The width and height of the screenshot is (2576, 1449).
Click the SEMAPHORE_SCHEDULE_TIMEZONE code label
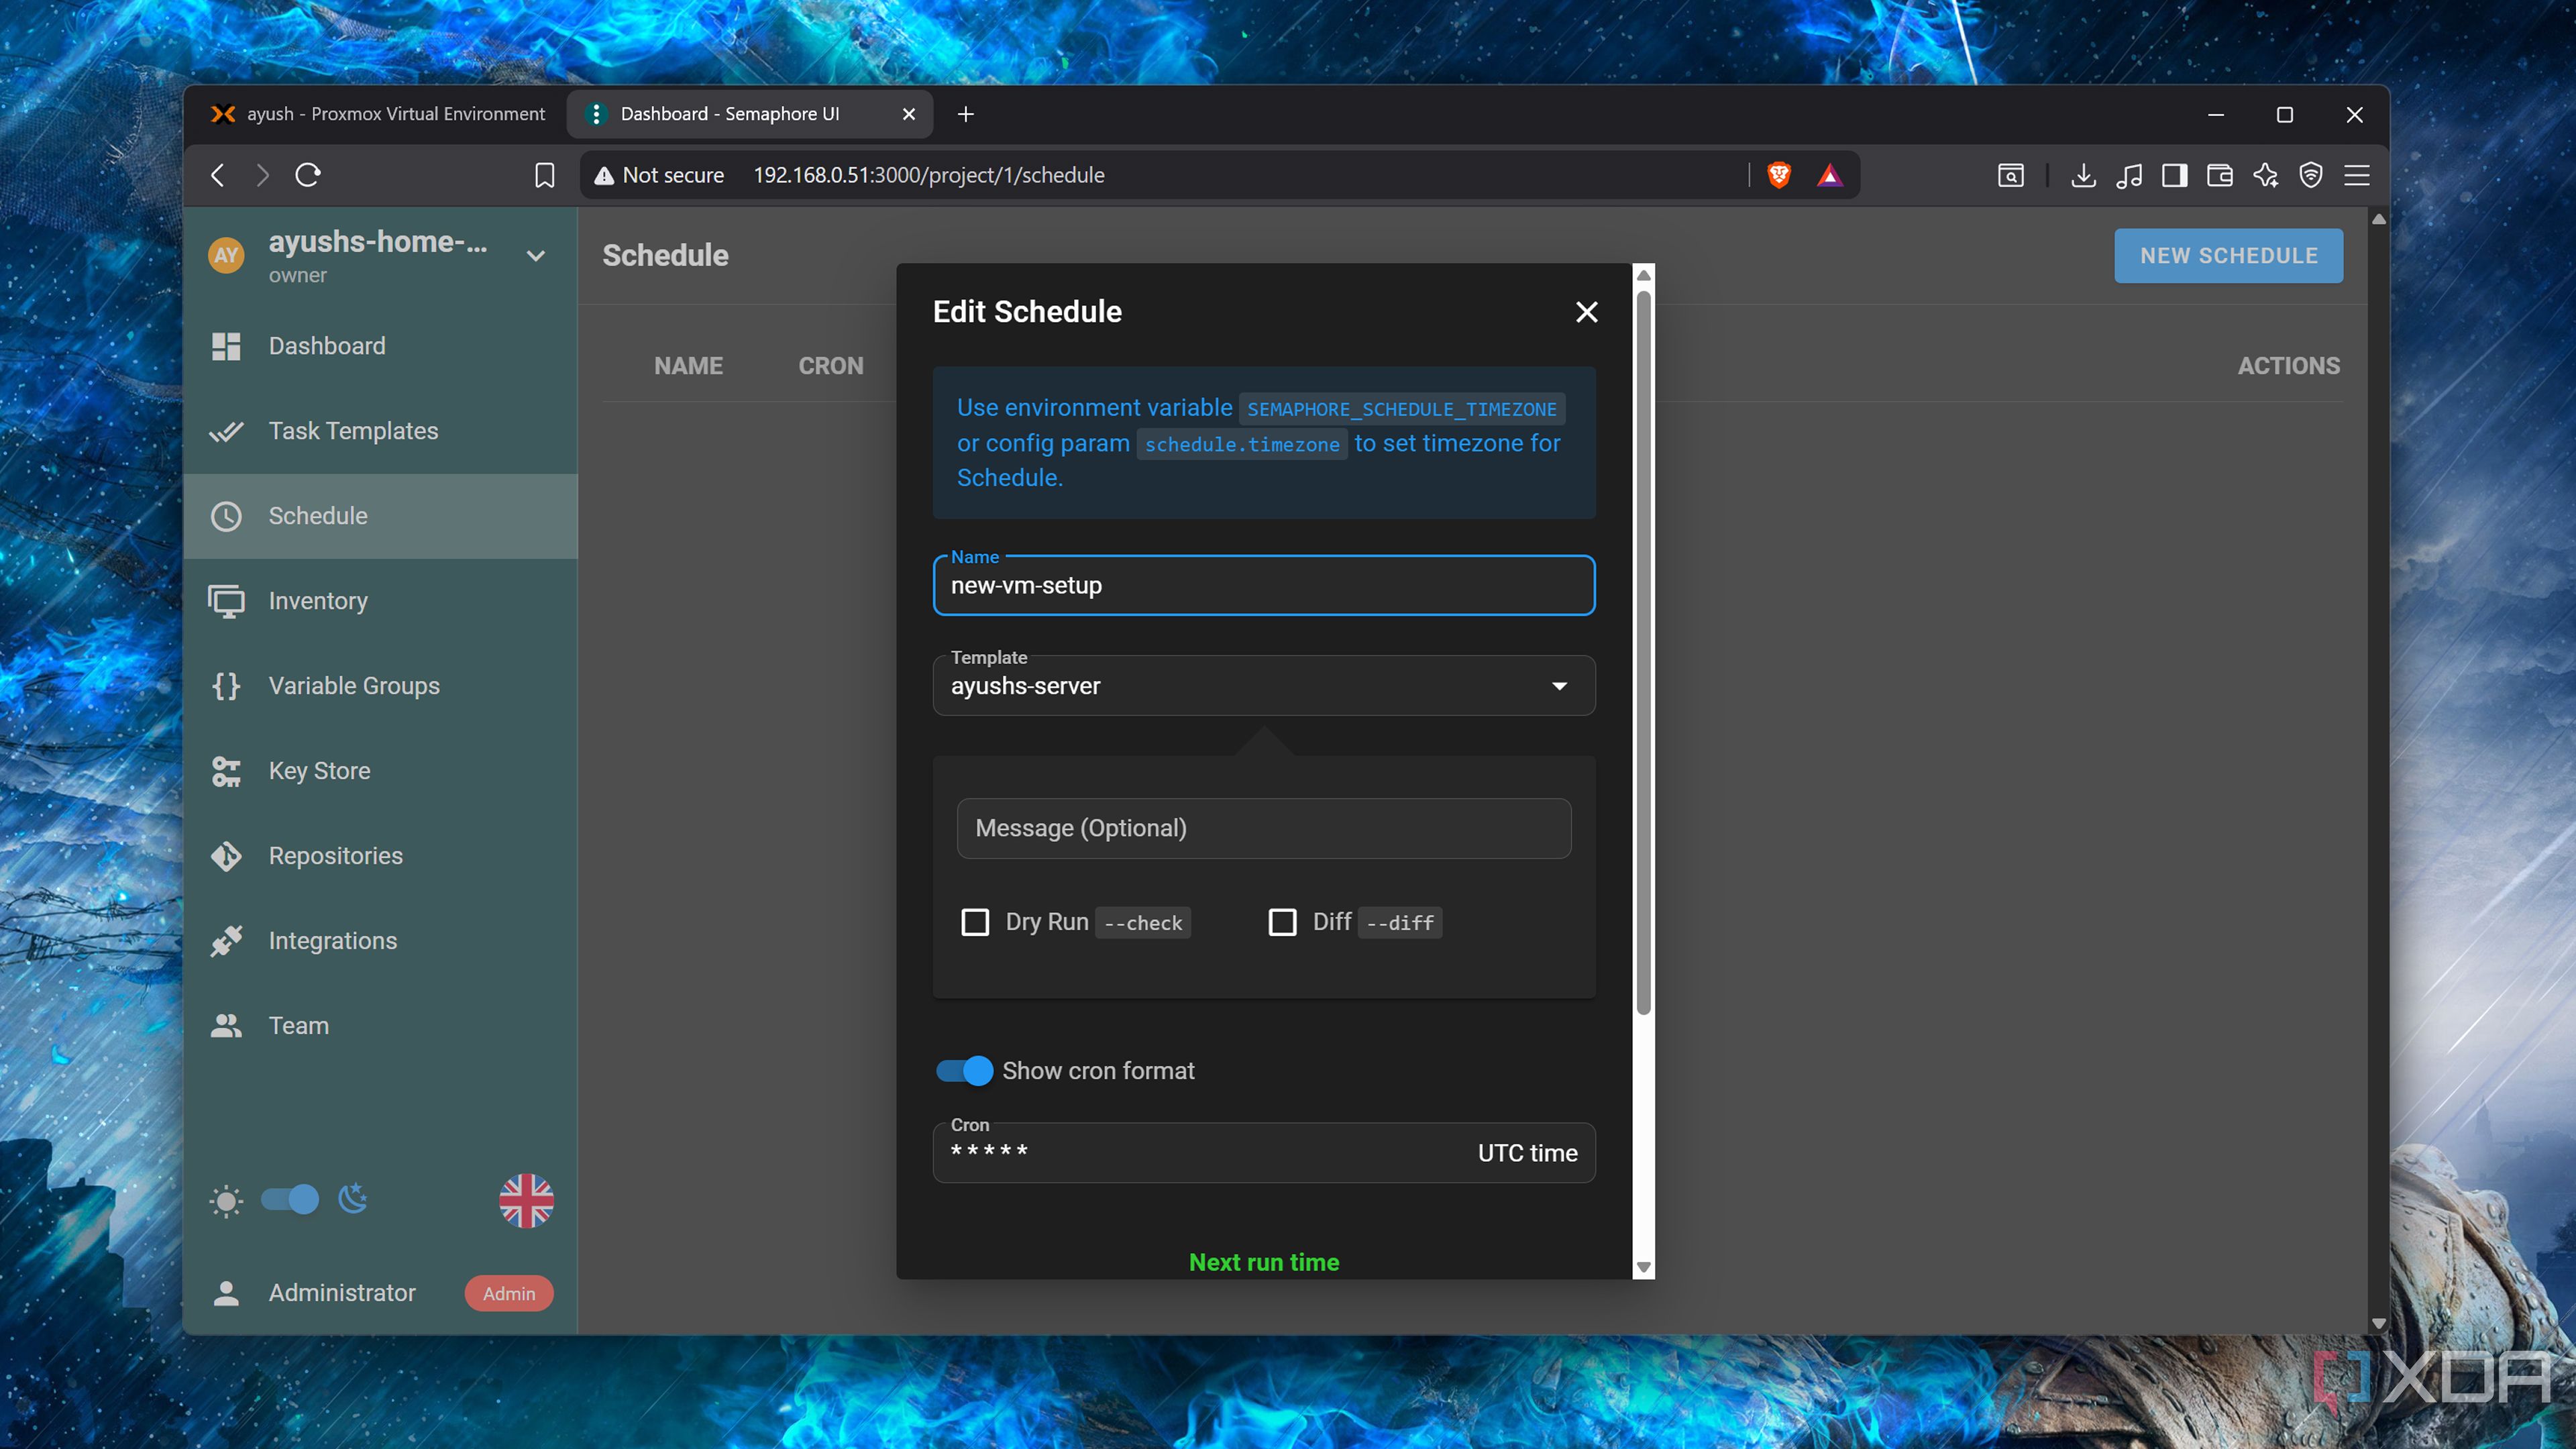pyautogui.click(x=1401, y=409)
